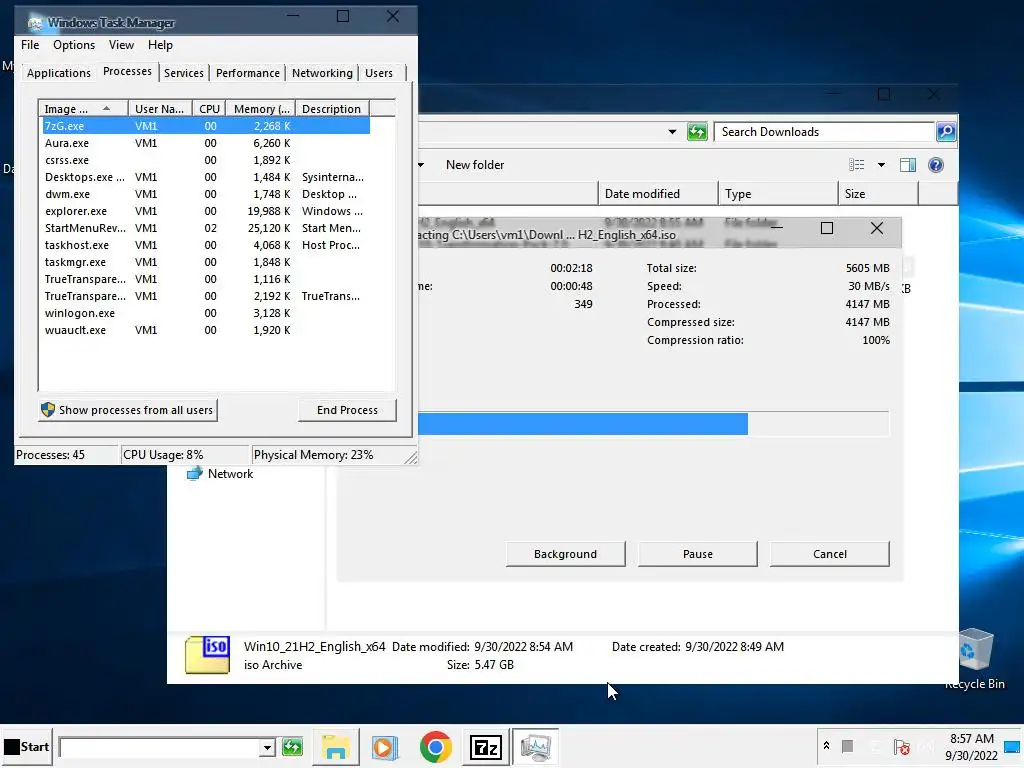
Task: Cancel the 7-Zip extraction
Action: point(829,554)
